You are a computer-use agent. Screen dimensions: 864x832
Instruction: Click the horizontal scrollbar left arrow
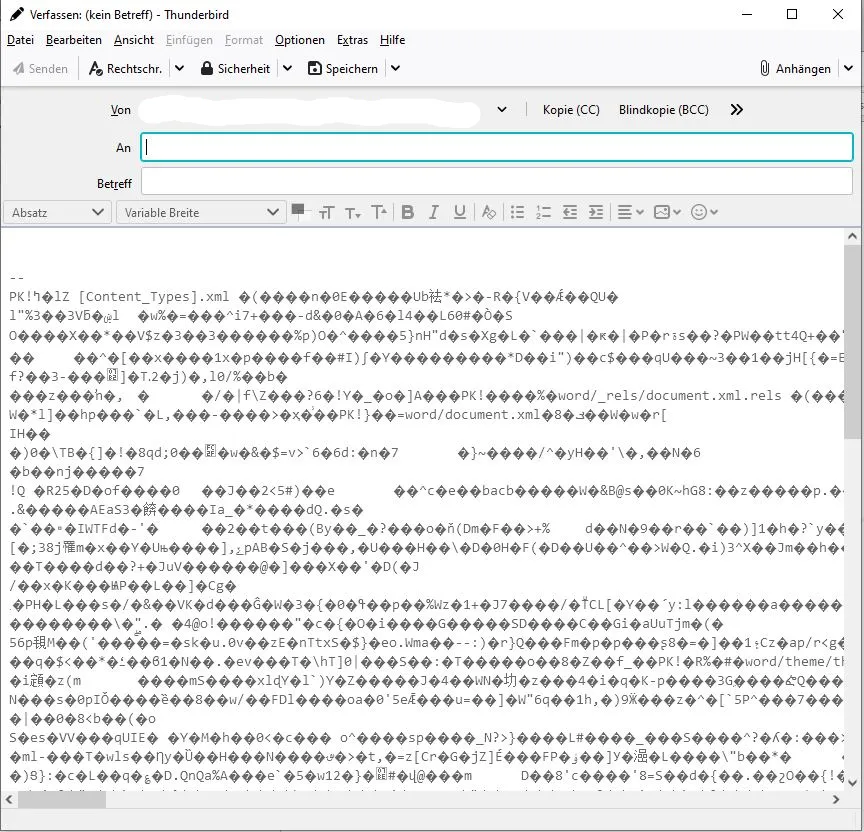pos(9,799)
